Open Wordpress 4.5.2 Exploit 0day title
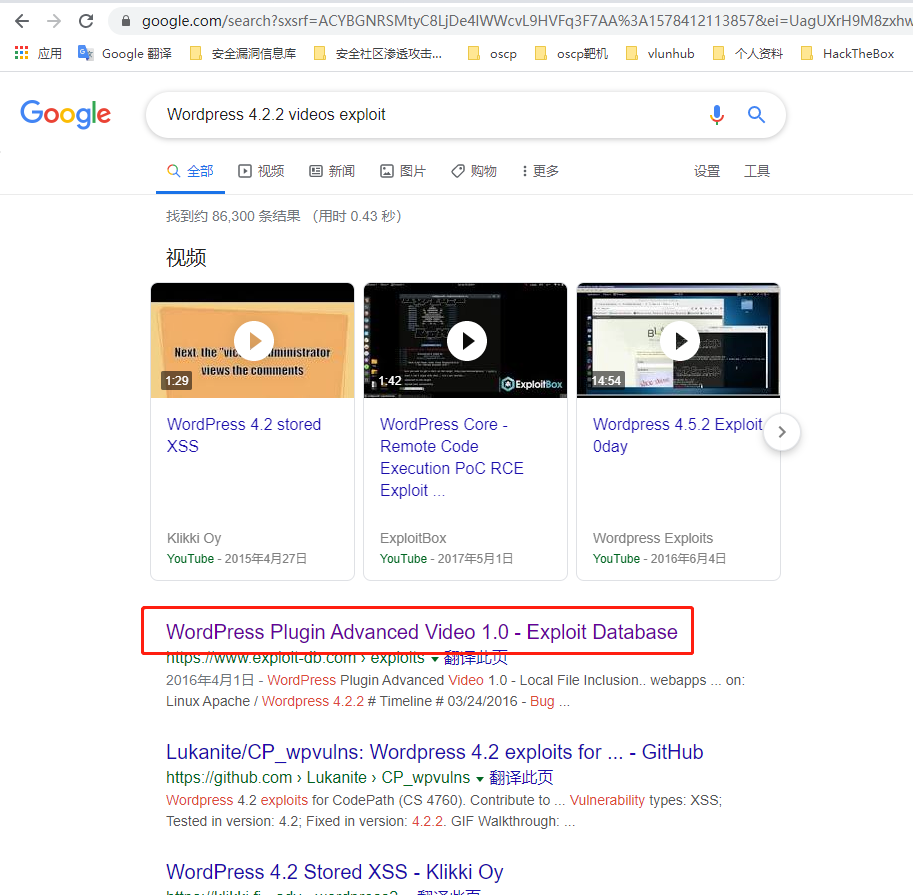Image resolution: width=913 pixels, height=895 pixels. 678,435
